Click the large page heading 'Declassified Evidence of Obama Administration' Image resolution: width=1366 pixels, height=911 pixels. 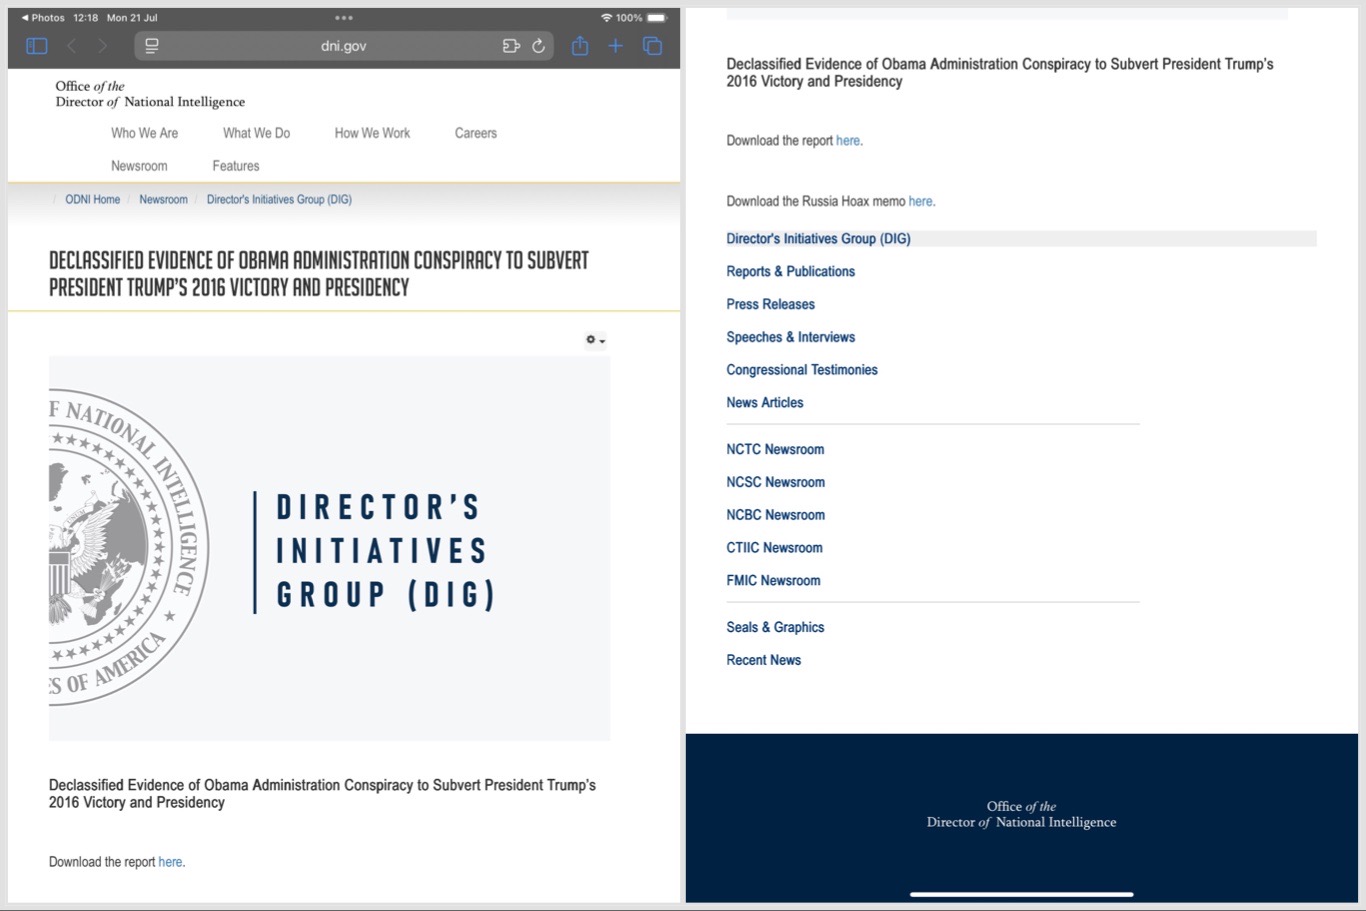319,274
